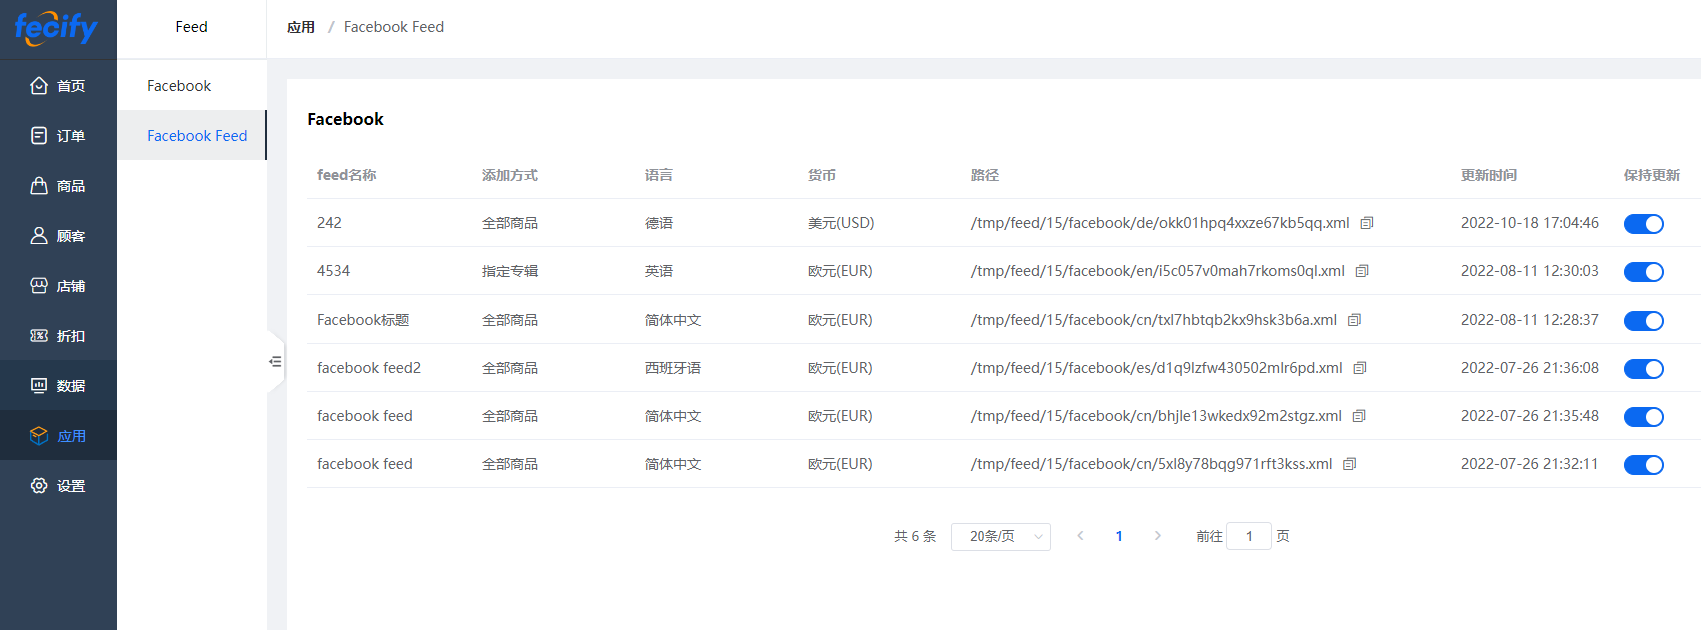Image resolution: width=1701 pixels, height=630 pixels.
Task: Click the store icon beside 店铺
Action: click(x=39, y=286)
